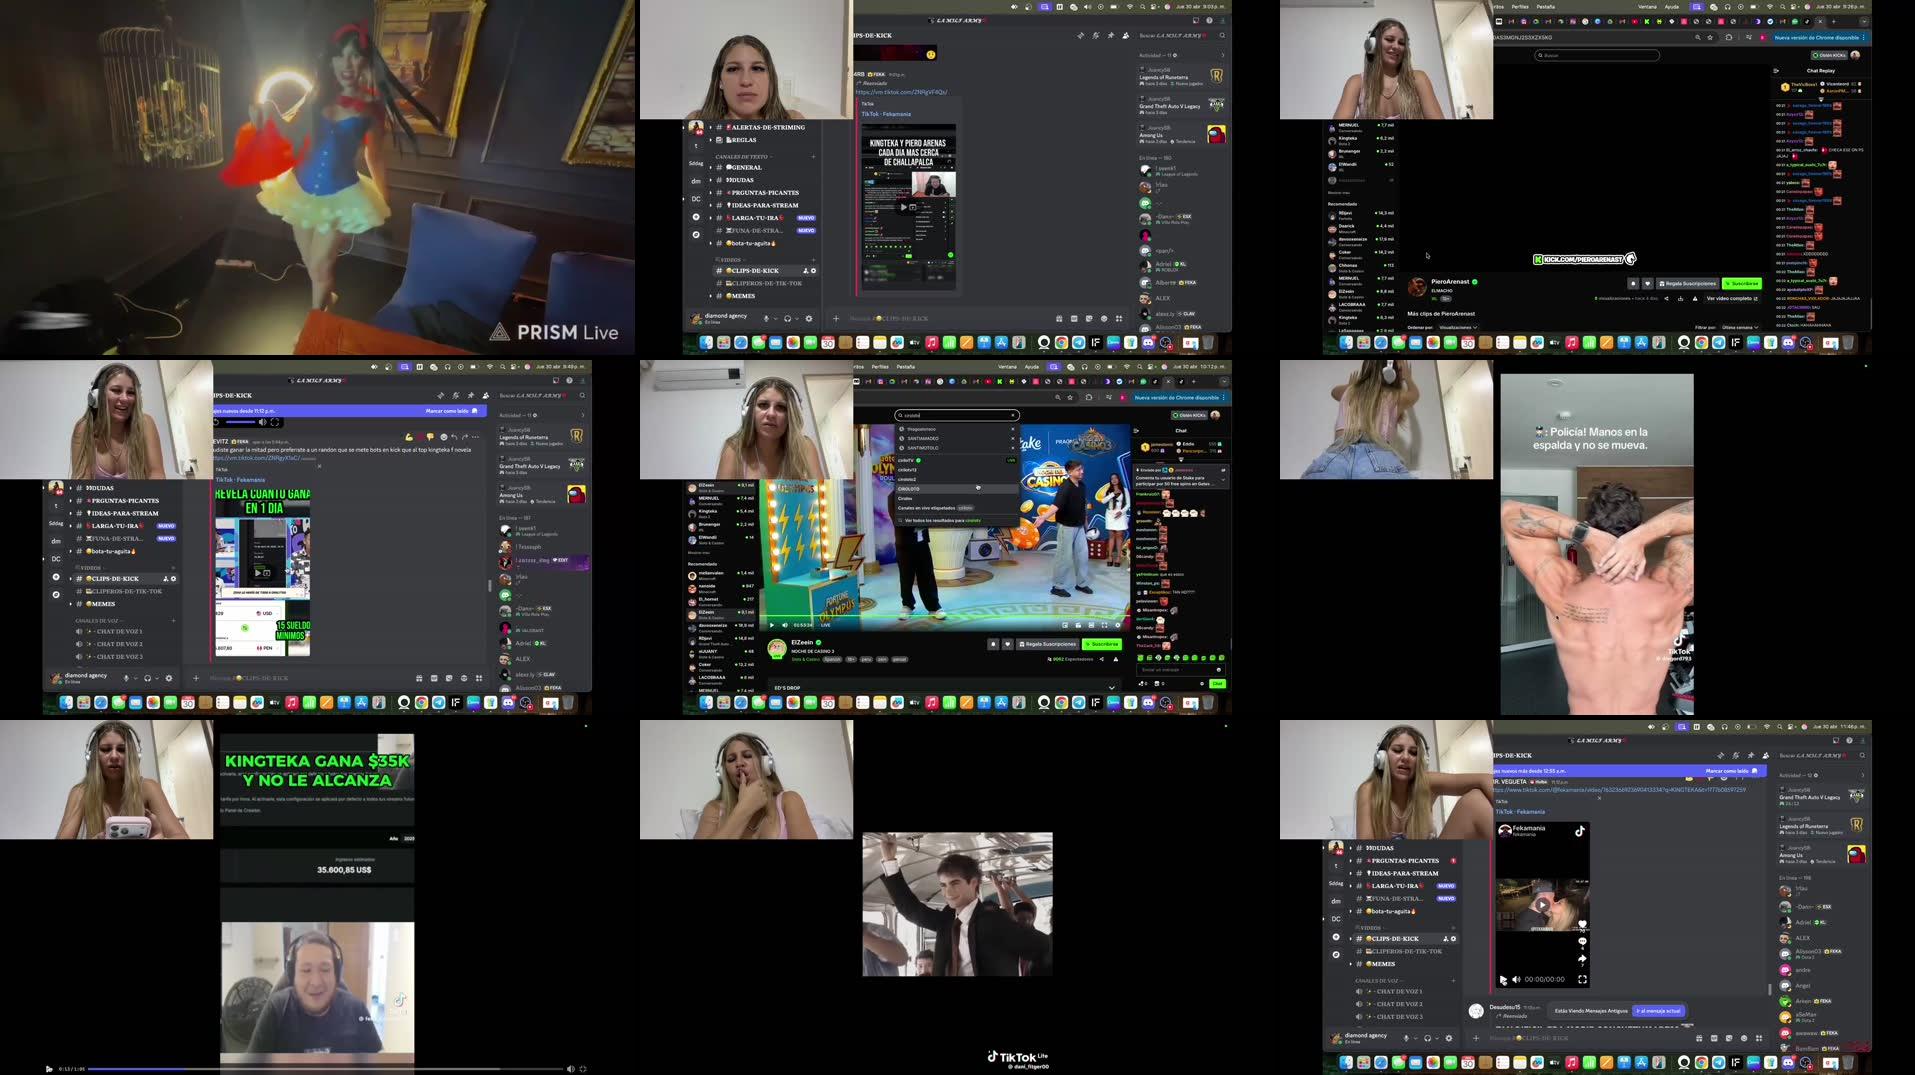Open the Ventana menu in the ElZeein frame menu bar
1915x1075 pixels.
coord(1007,367)
